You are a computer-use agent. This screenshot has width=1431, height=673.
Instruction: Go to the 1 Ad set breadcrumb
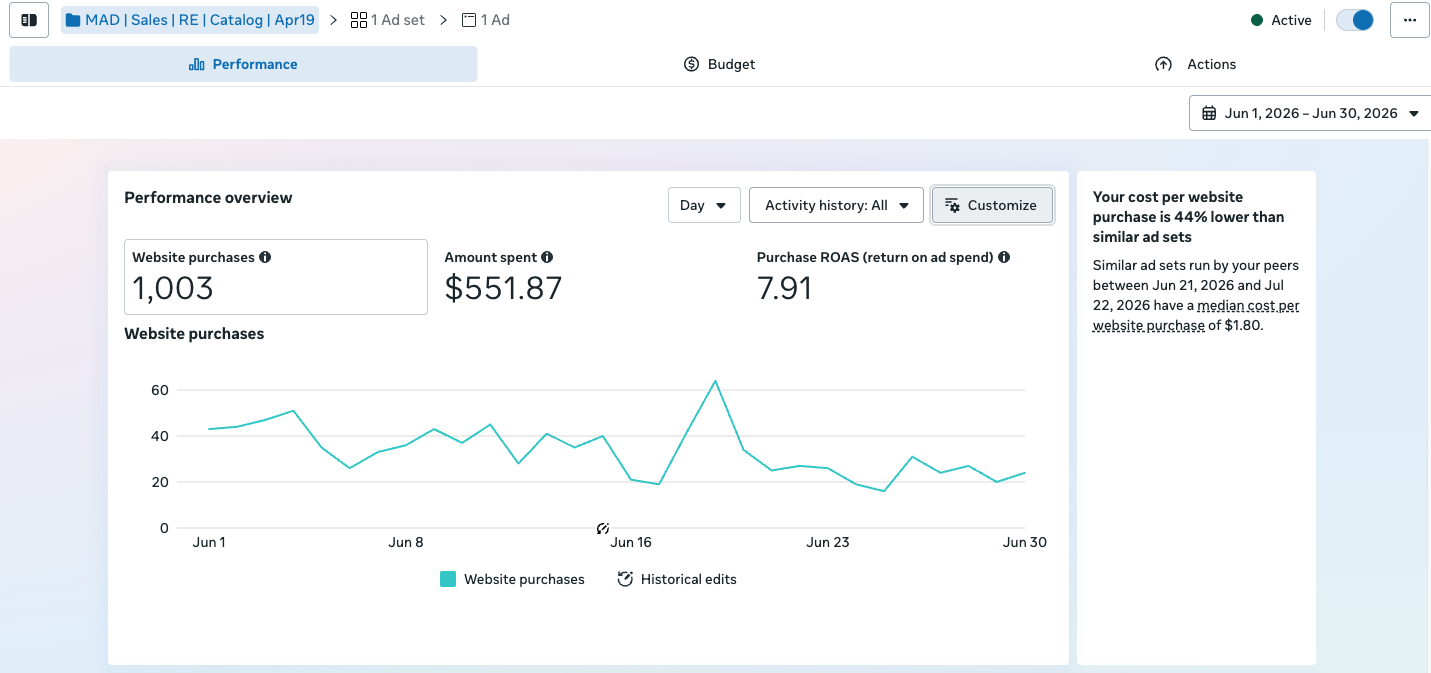(x=388, y=20)
